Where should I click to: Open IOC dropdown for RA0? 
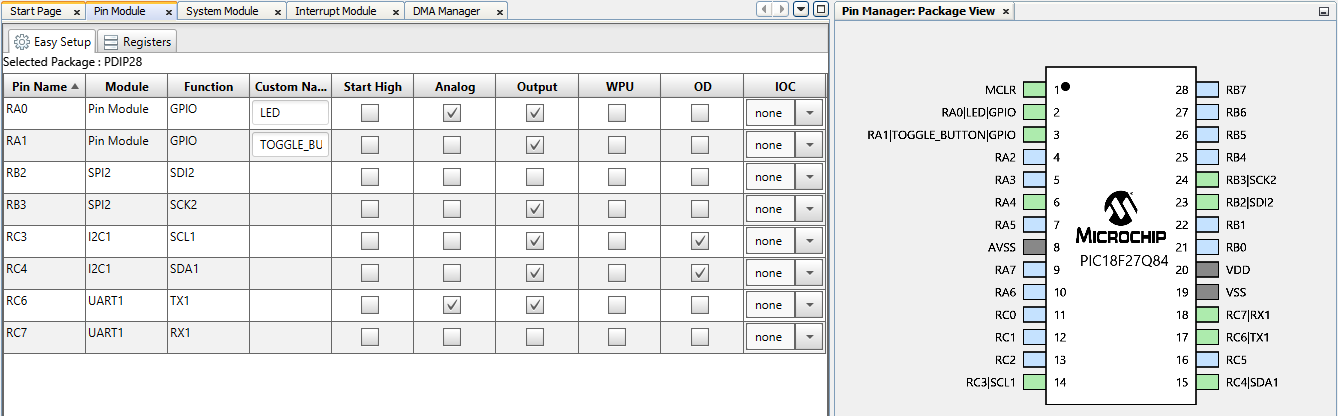pyautogui.click(x=809, y=113)
